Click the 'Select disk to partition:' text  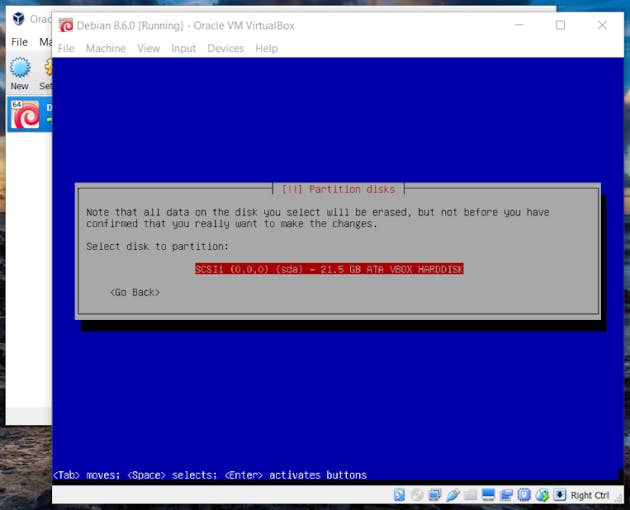tap(157, 246)
